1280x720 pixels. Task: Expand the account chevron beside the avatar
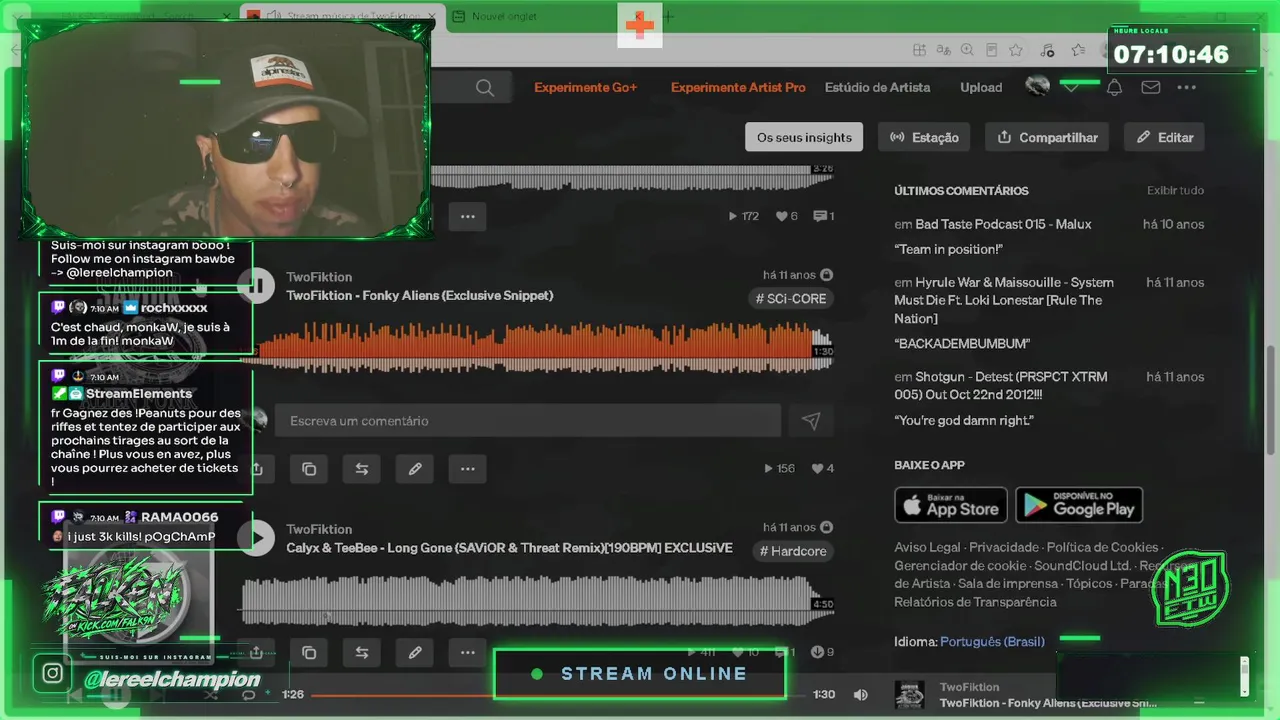(x=1070, y=88)
